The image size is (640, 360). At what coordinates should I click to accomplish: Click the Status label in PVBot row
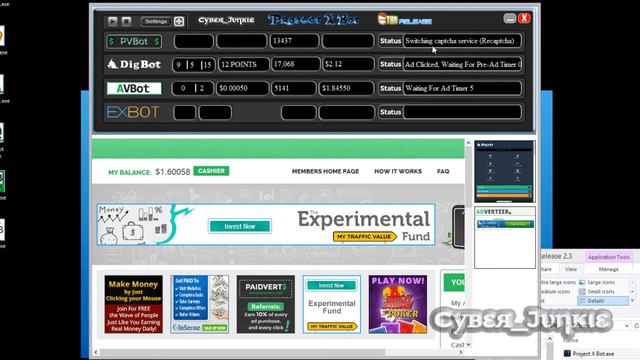(391, 41)
